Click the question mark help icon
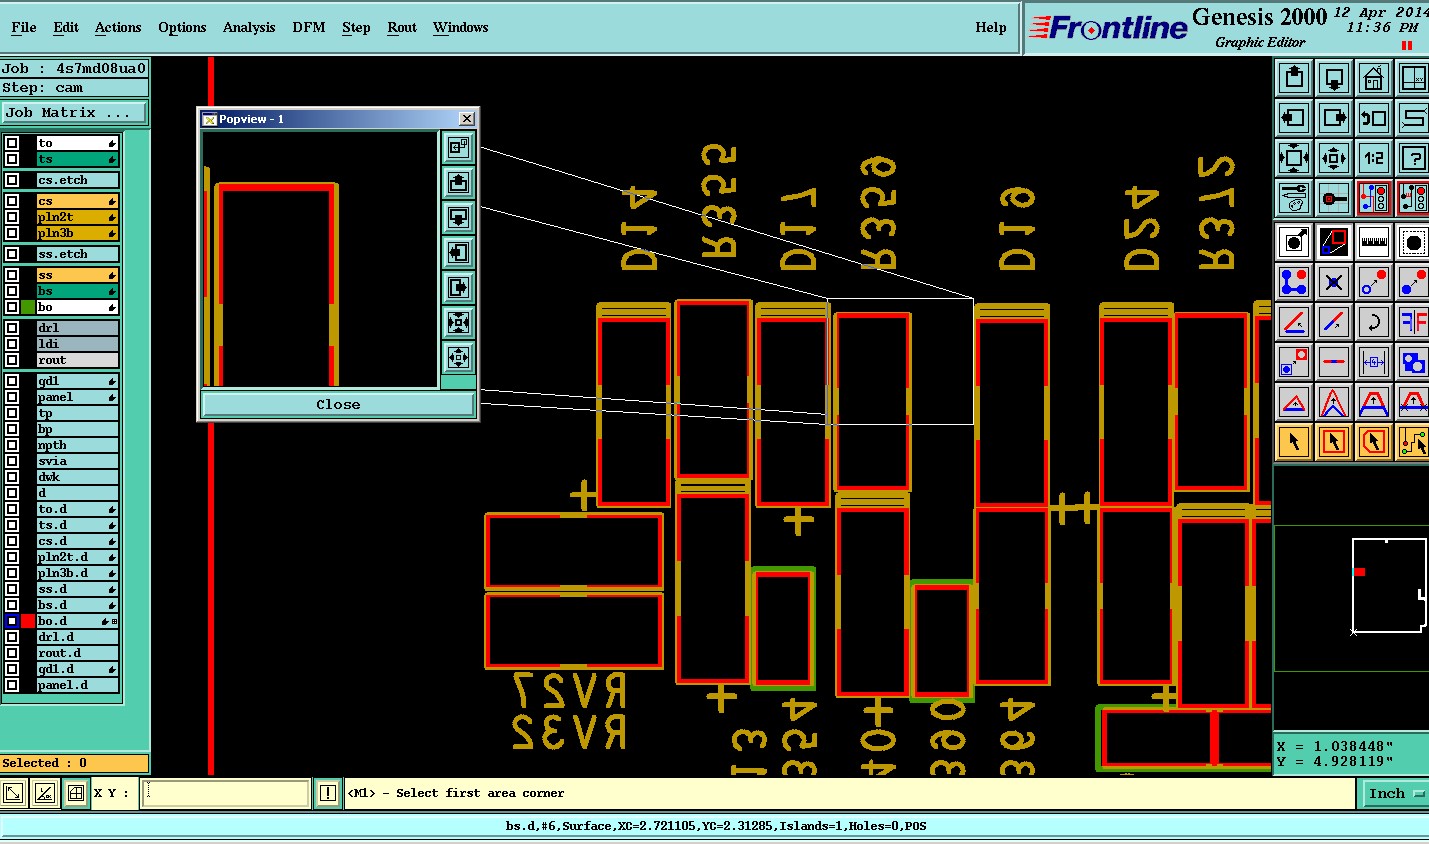This screenshot has height=844, width=1429. [1412, 158]
